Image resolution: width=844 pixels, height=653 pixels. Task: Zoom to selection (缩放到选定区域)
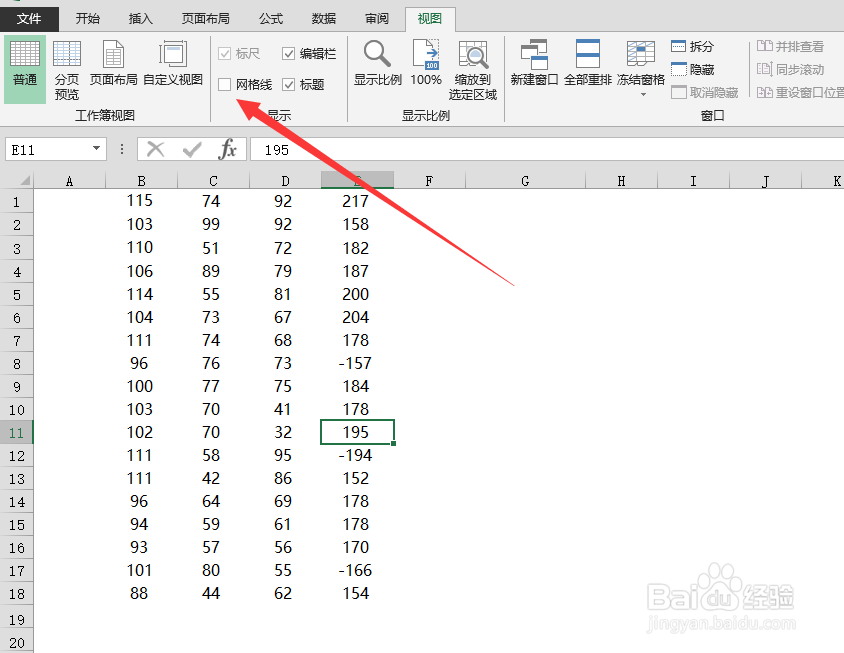(x=473, y=70)
